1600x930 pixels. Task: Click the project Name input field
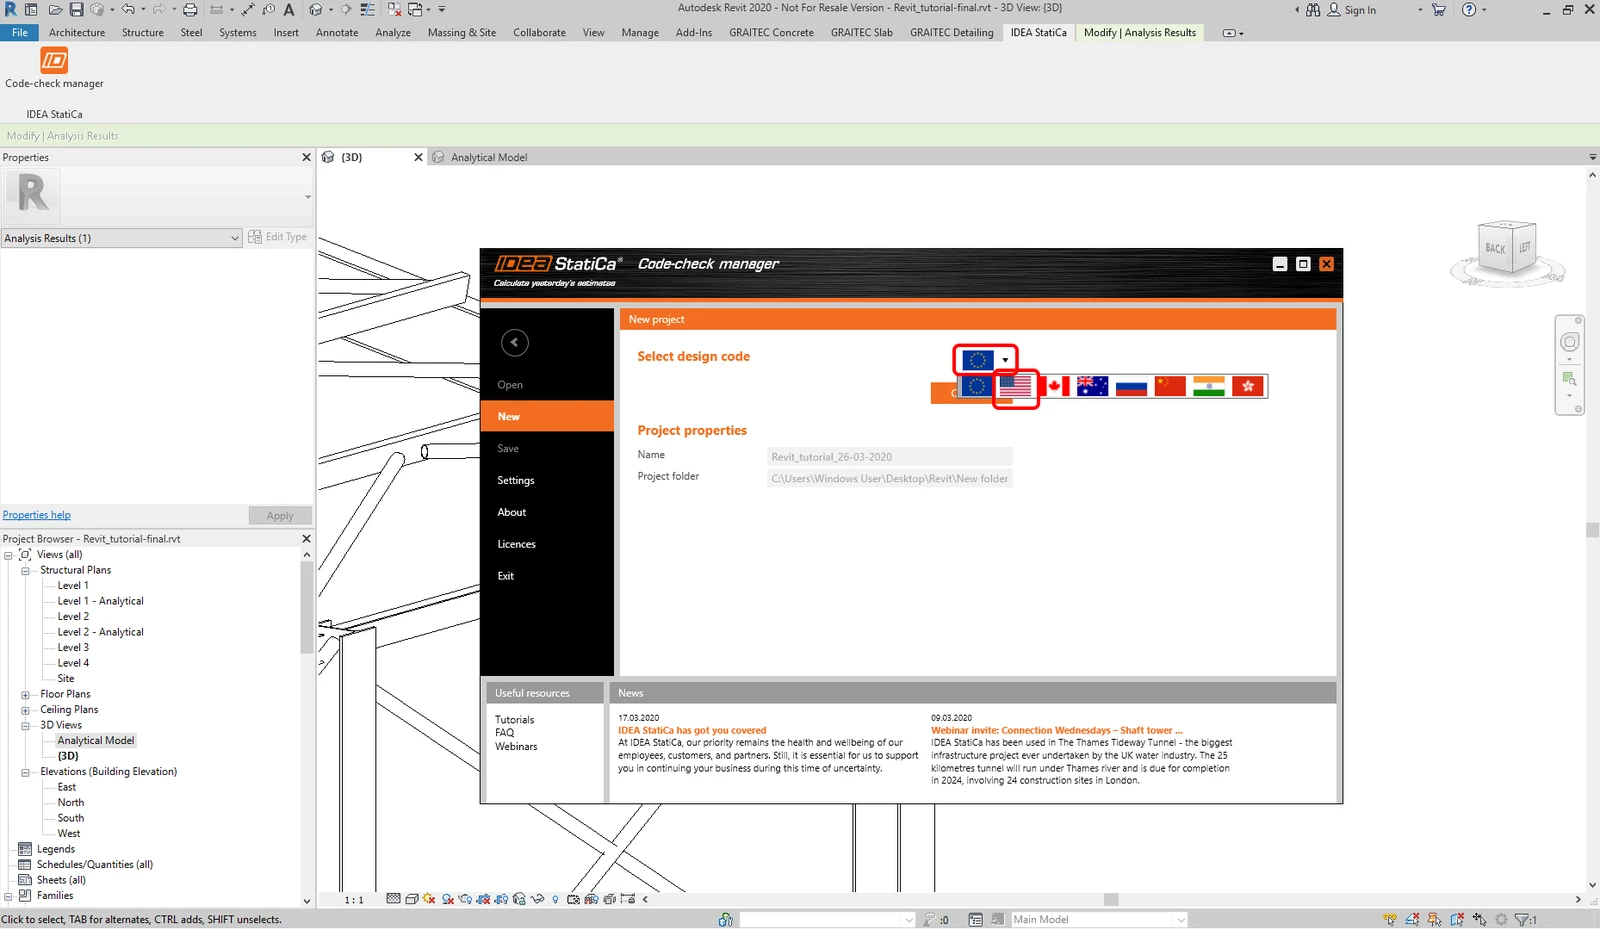890,457
